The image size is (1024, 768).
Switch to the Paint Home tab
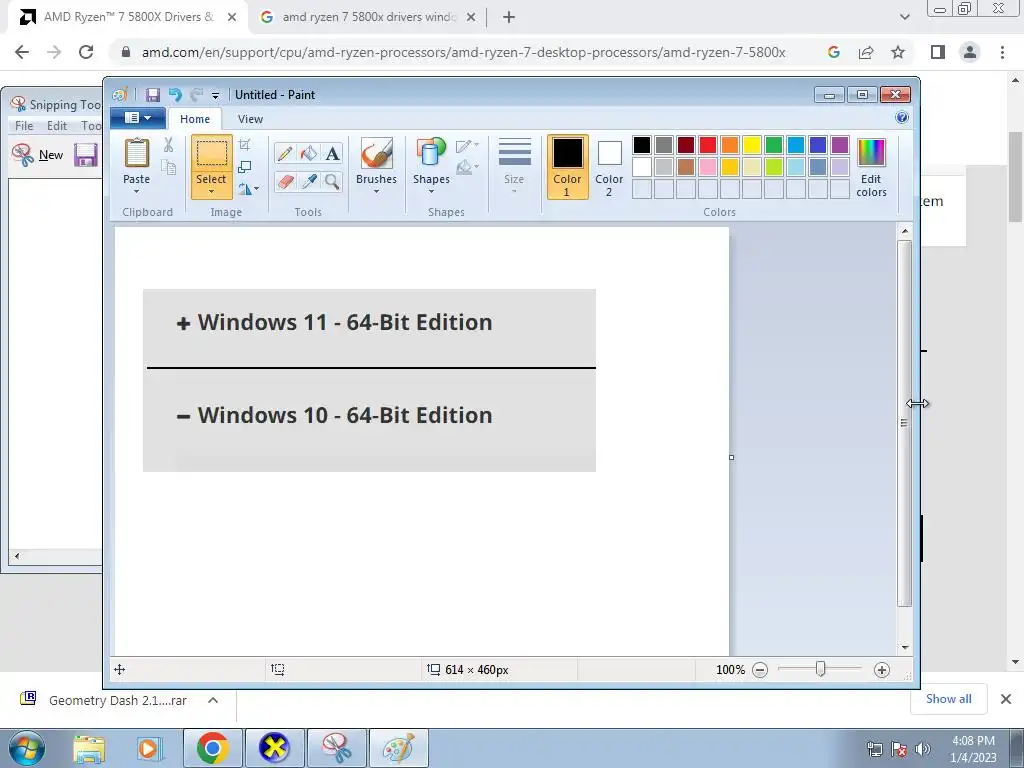(195, 119)
